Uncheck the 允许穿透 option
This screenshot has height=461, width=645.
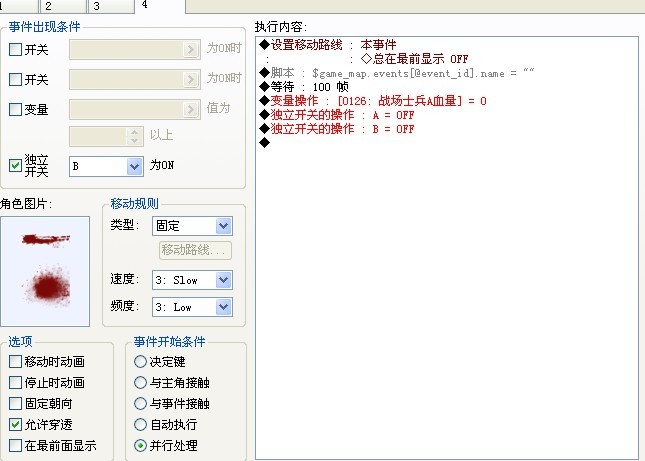pos(15,424)
